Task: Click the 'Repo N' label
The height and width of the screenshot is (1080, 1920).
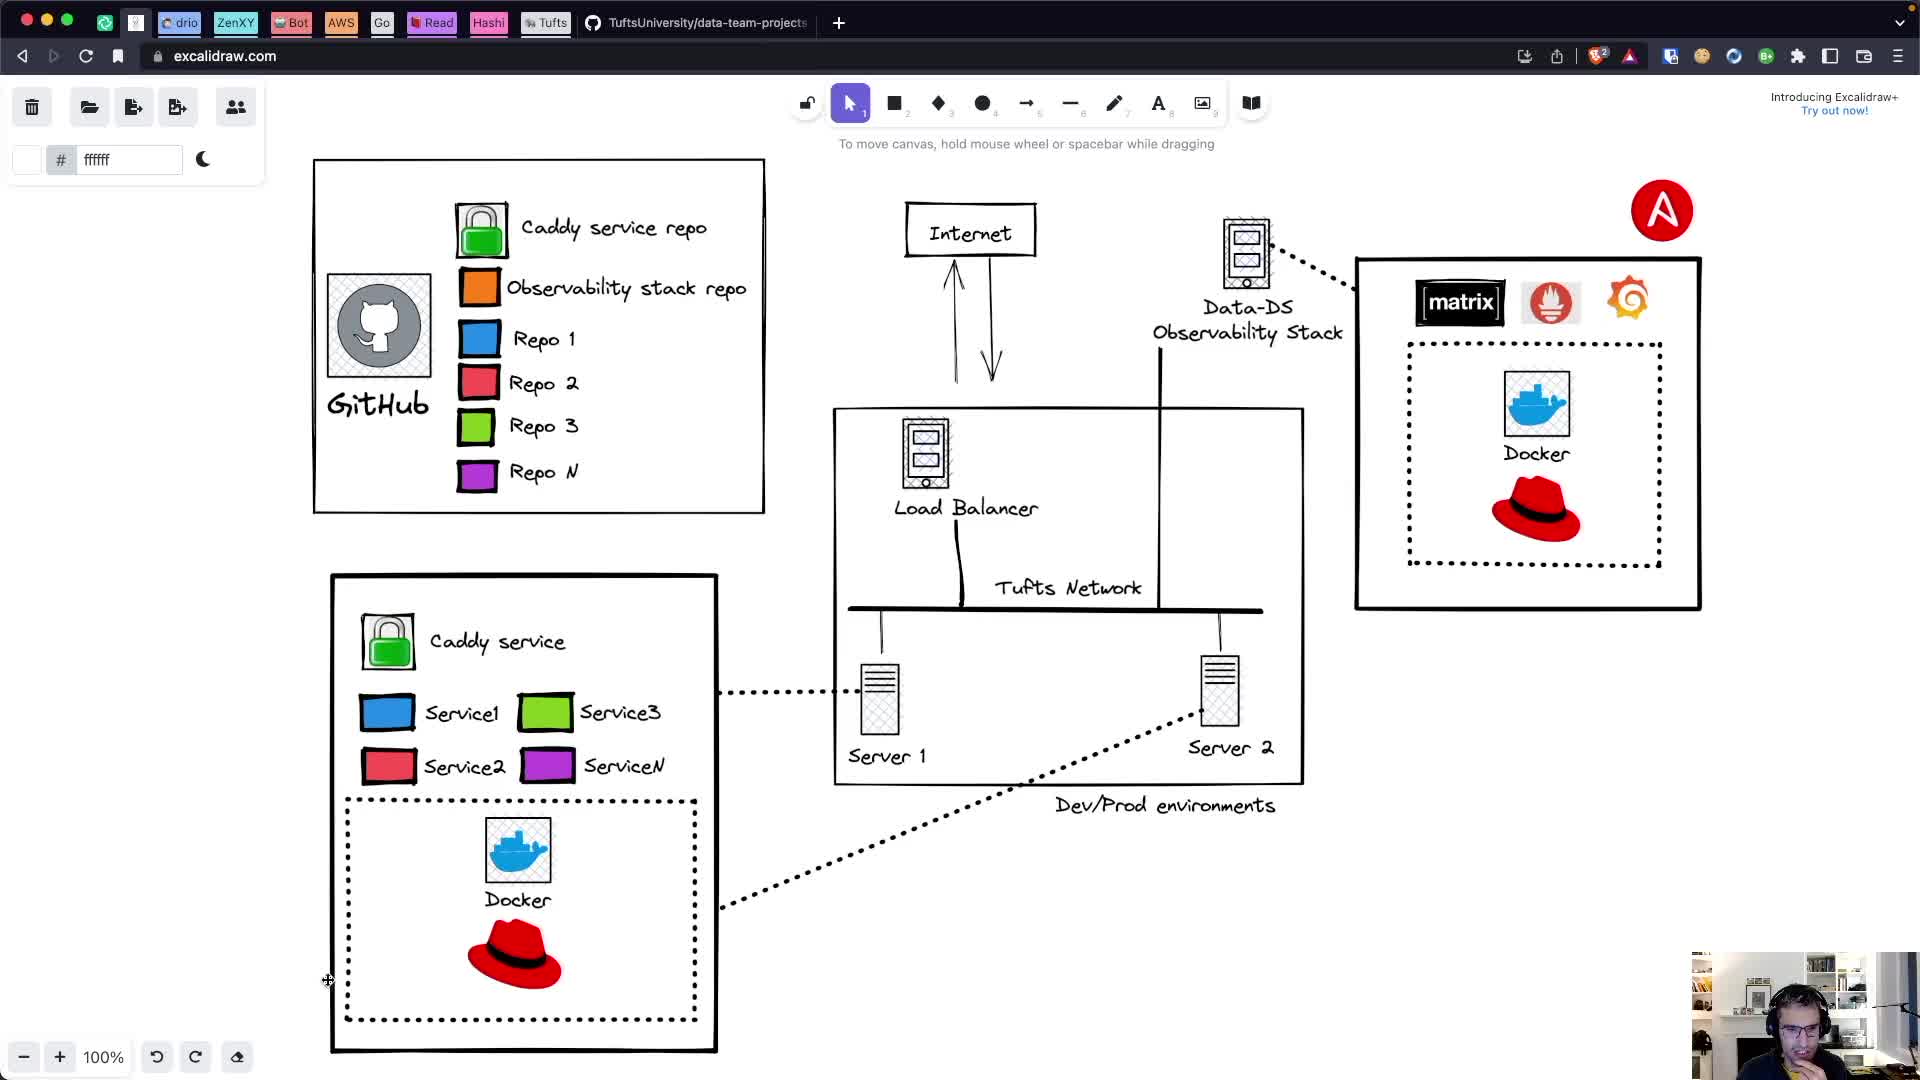Action: tap(544, 472)
